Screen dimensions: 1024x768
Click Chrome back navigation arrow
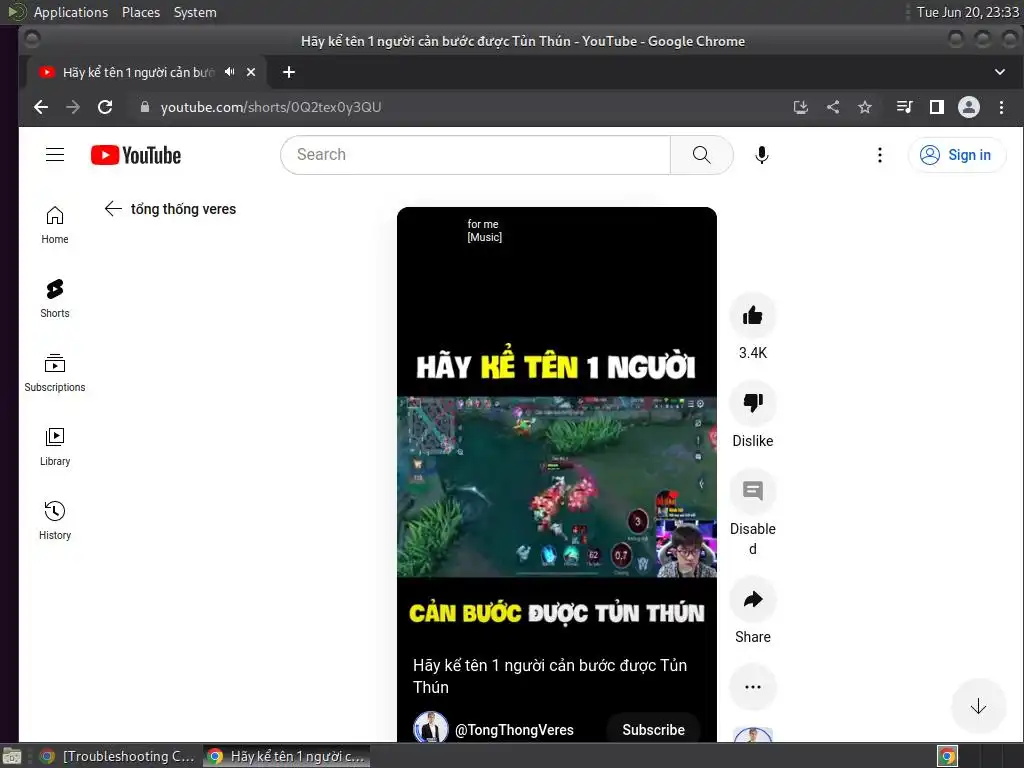(x=40, y=107)
